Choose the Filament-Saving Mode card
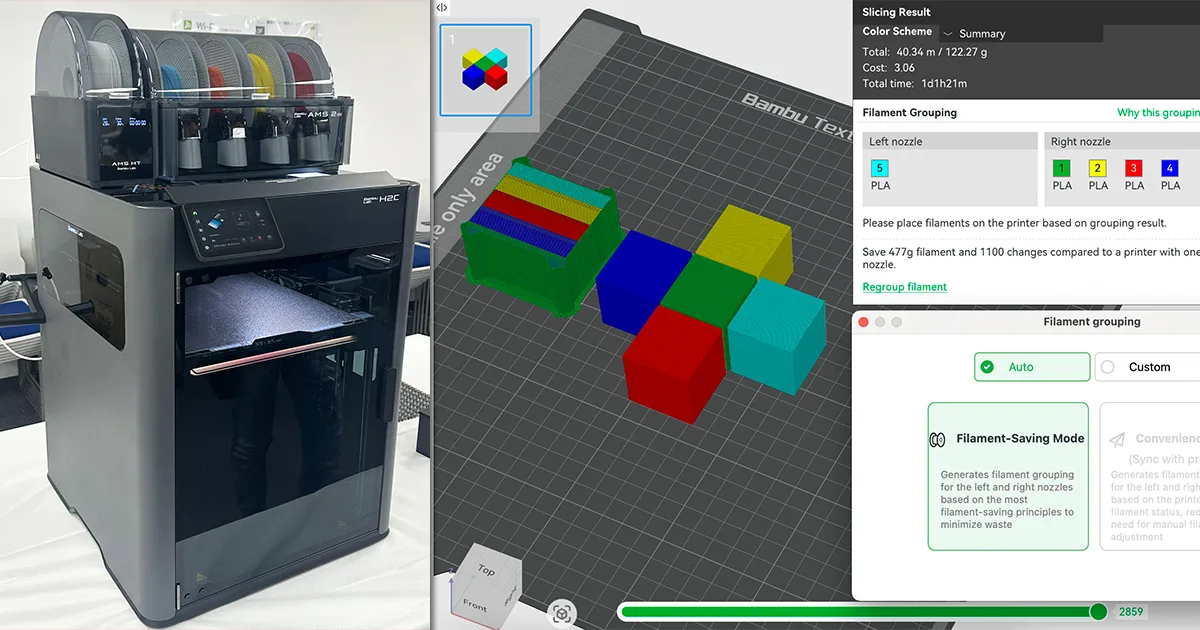Viewport: 1200px width, 630px height. (1007, 476)
